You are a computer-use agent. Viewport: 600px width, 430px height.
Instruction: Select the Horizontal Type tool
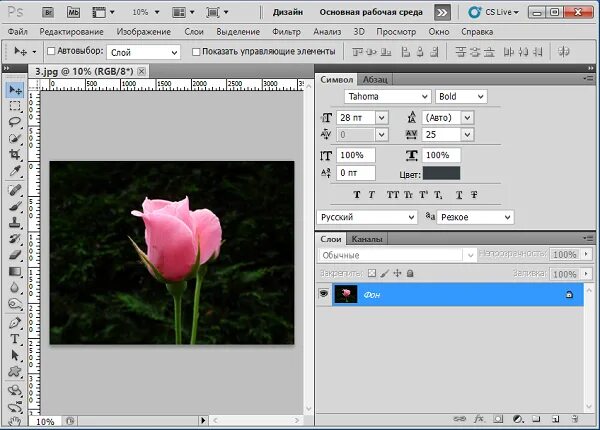15,339
